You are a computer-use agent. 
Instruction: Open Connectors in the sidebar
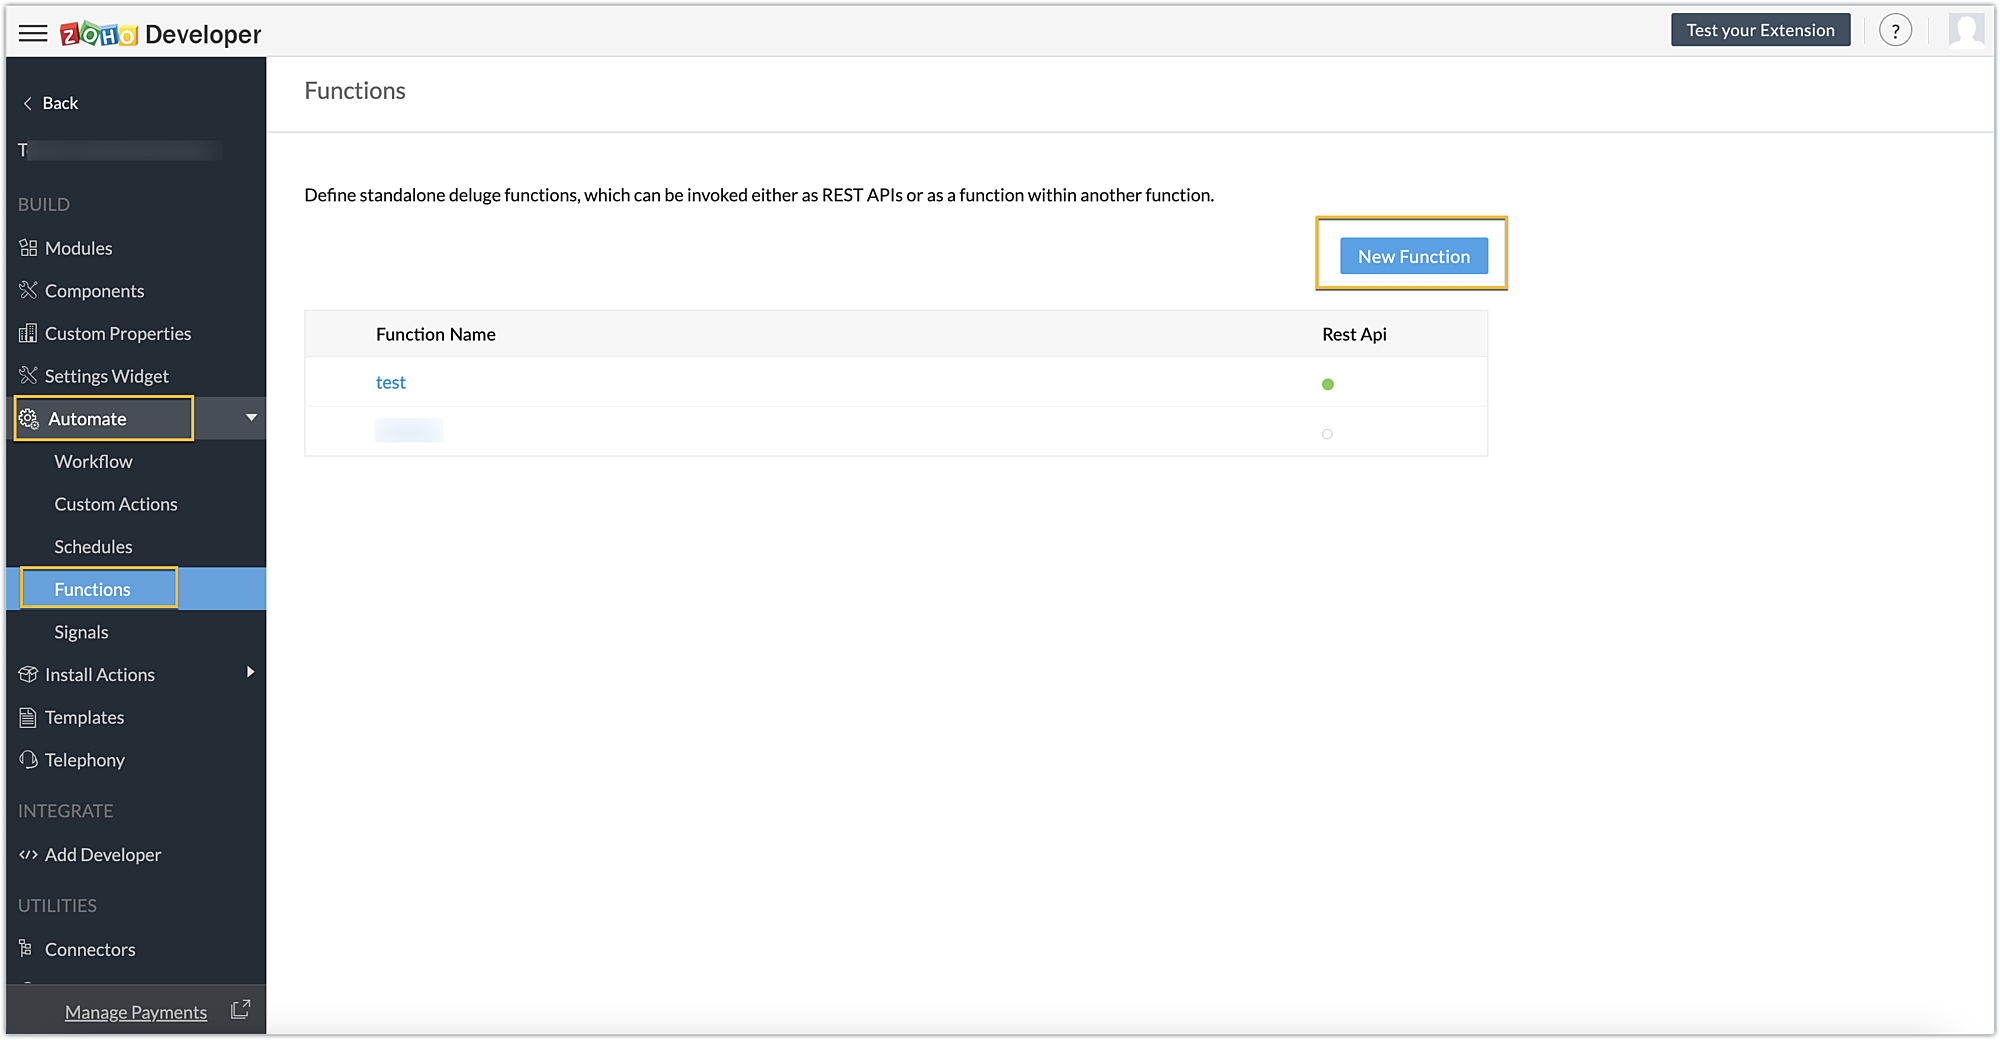click(90, 950)
